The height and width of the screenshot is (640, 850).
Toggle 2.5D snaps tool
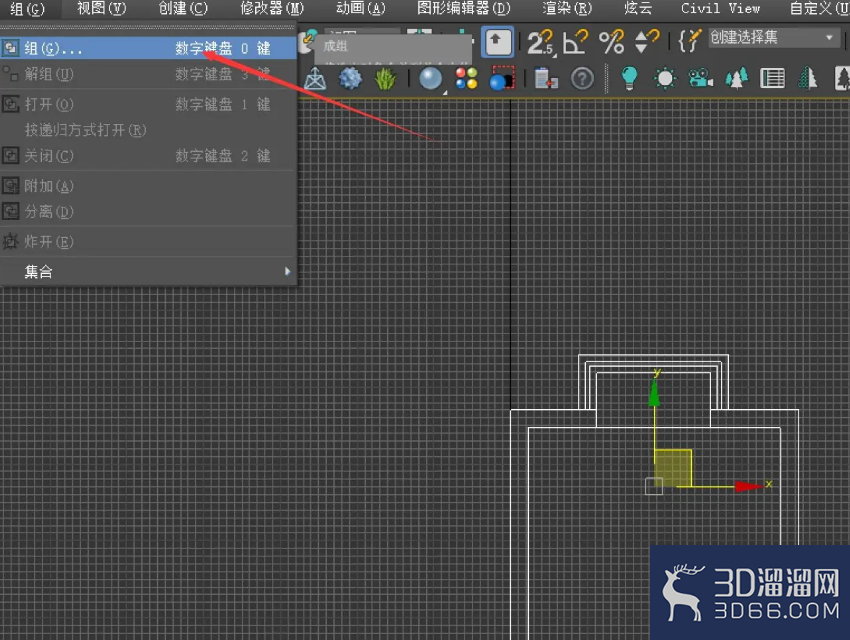(x=540, y=42)
